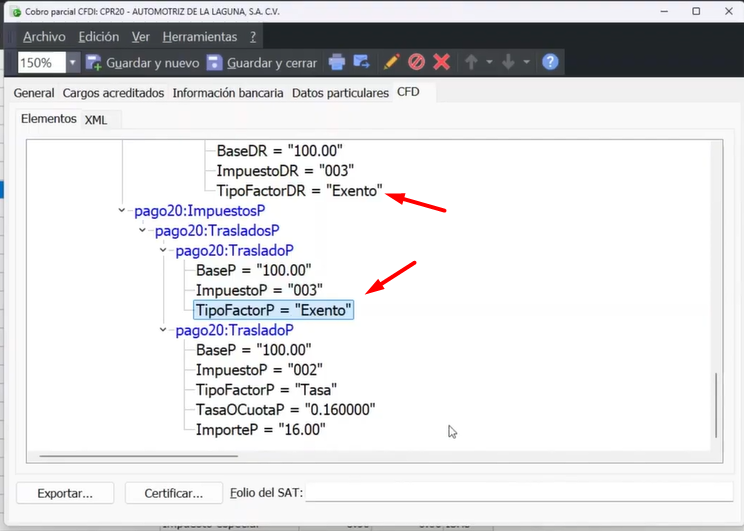
Task: Click the red X delete icon
Action: point(441,62)
